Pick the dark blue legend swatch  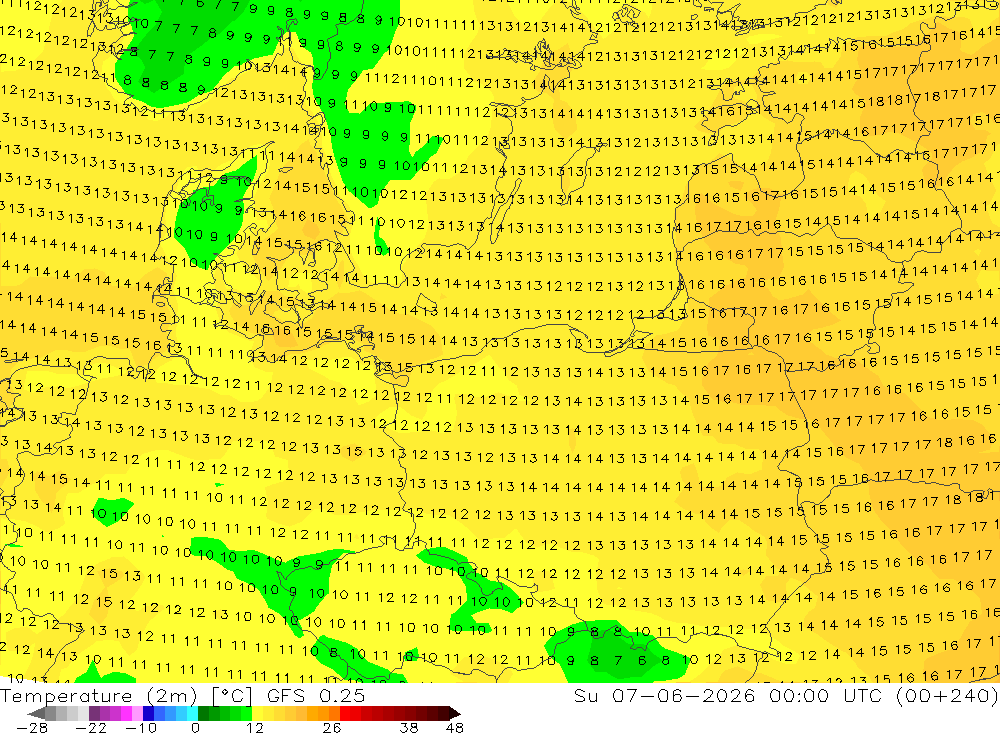pos(148,713)
